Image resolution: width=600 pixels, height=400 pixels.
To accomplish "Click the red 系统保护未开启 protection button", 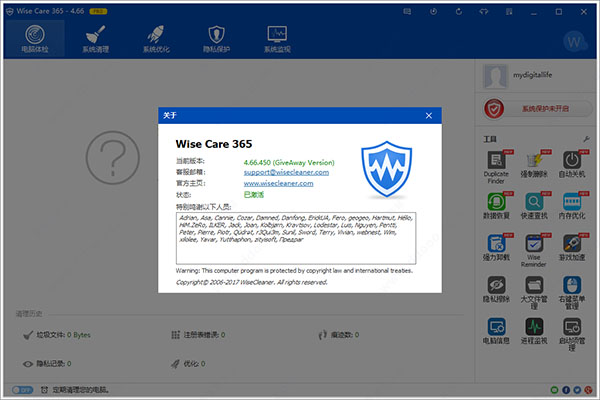I will [x=538, y=109].
